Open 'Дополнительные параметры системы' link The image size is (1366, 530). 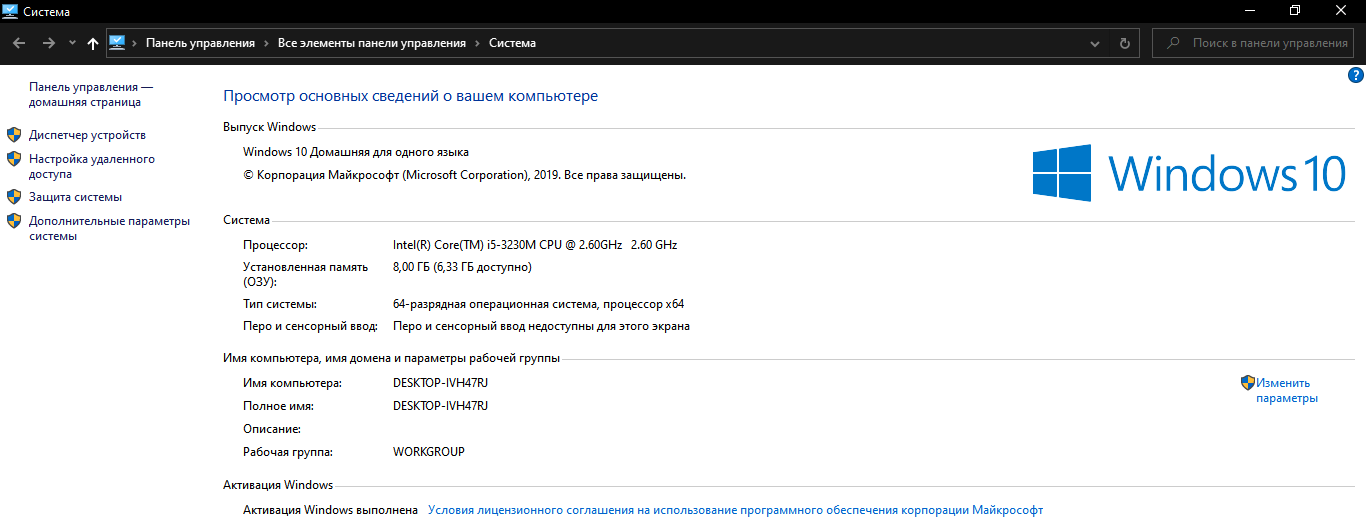click(109, 229)
